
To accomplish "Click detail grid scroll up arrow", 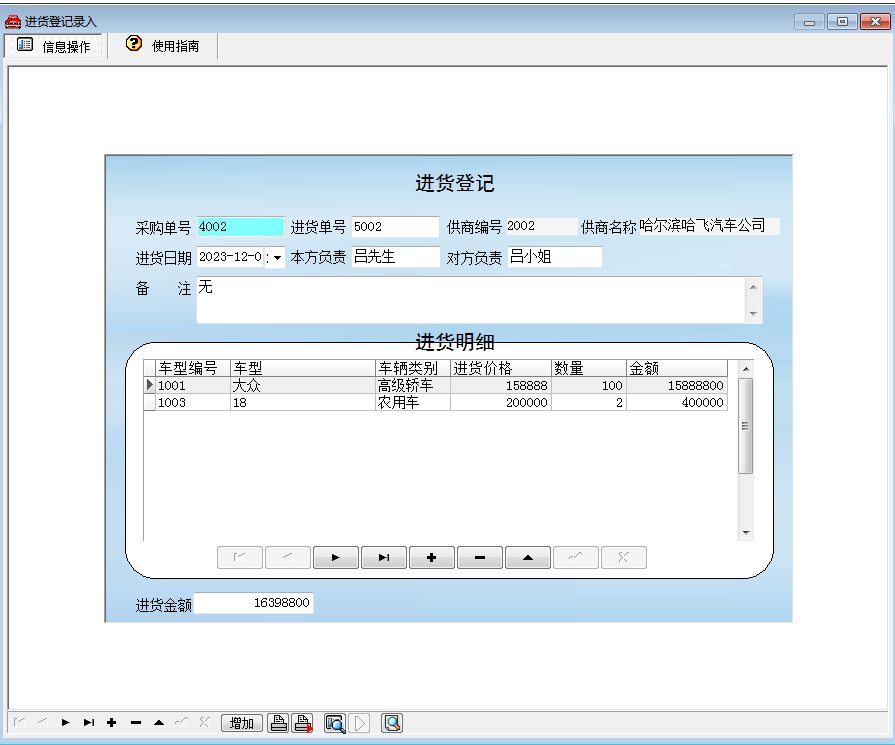I will pyautogui.click(x=745, y=369).
